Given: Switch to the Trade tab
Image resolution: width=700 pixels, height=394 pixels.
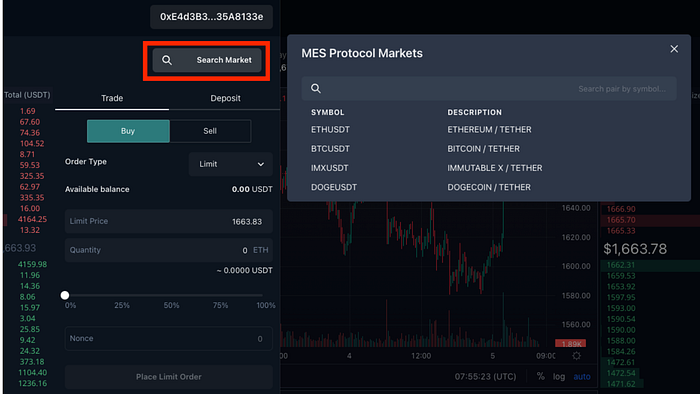Looking at the screenshot, I should coord(112,98).
